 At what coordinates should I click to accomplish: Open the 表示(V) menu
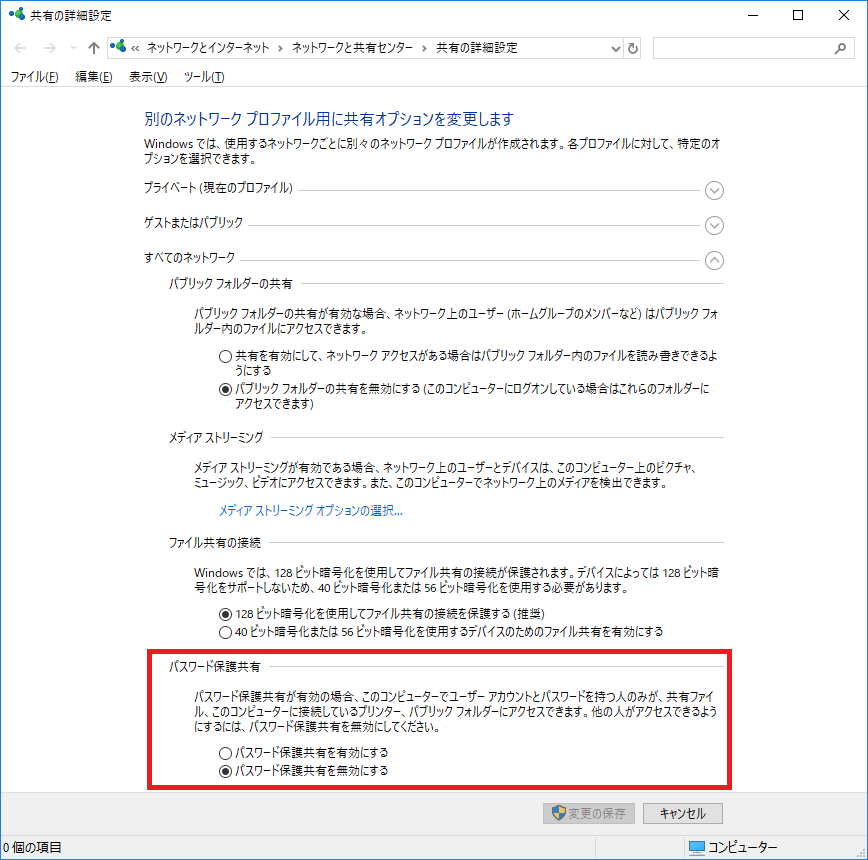148,77
